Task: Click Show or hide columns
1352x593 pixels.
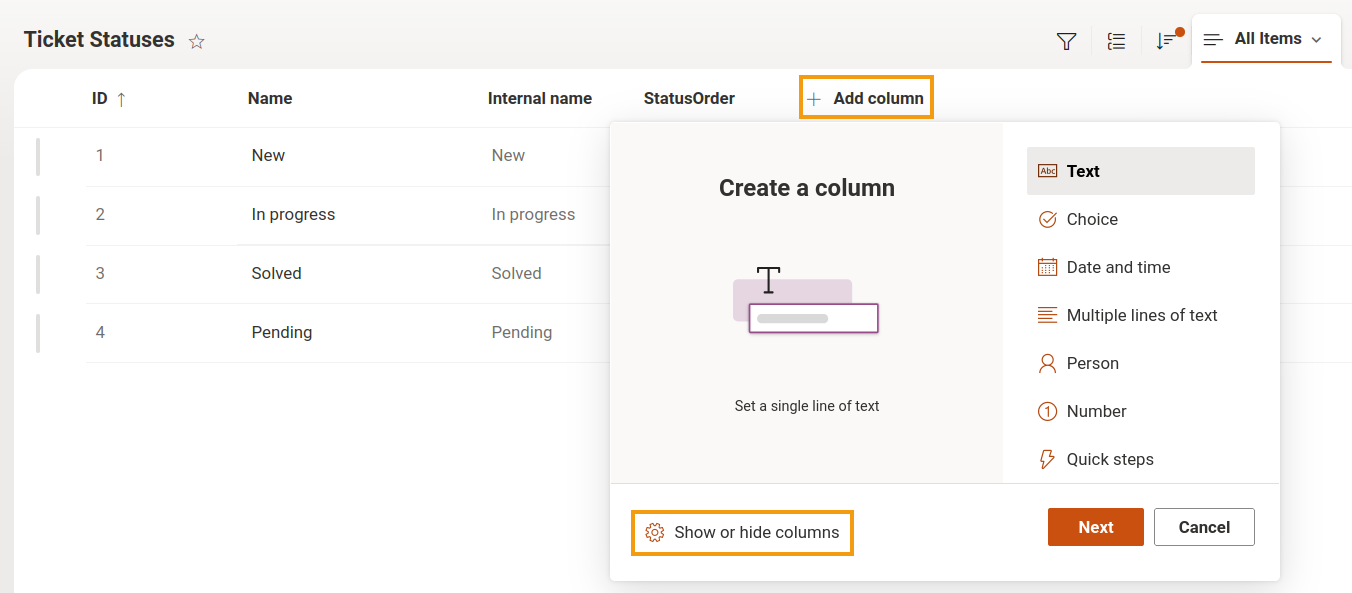Action: (x=743, y=532)
